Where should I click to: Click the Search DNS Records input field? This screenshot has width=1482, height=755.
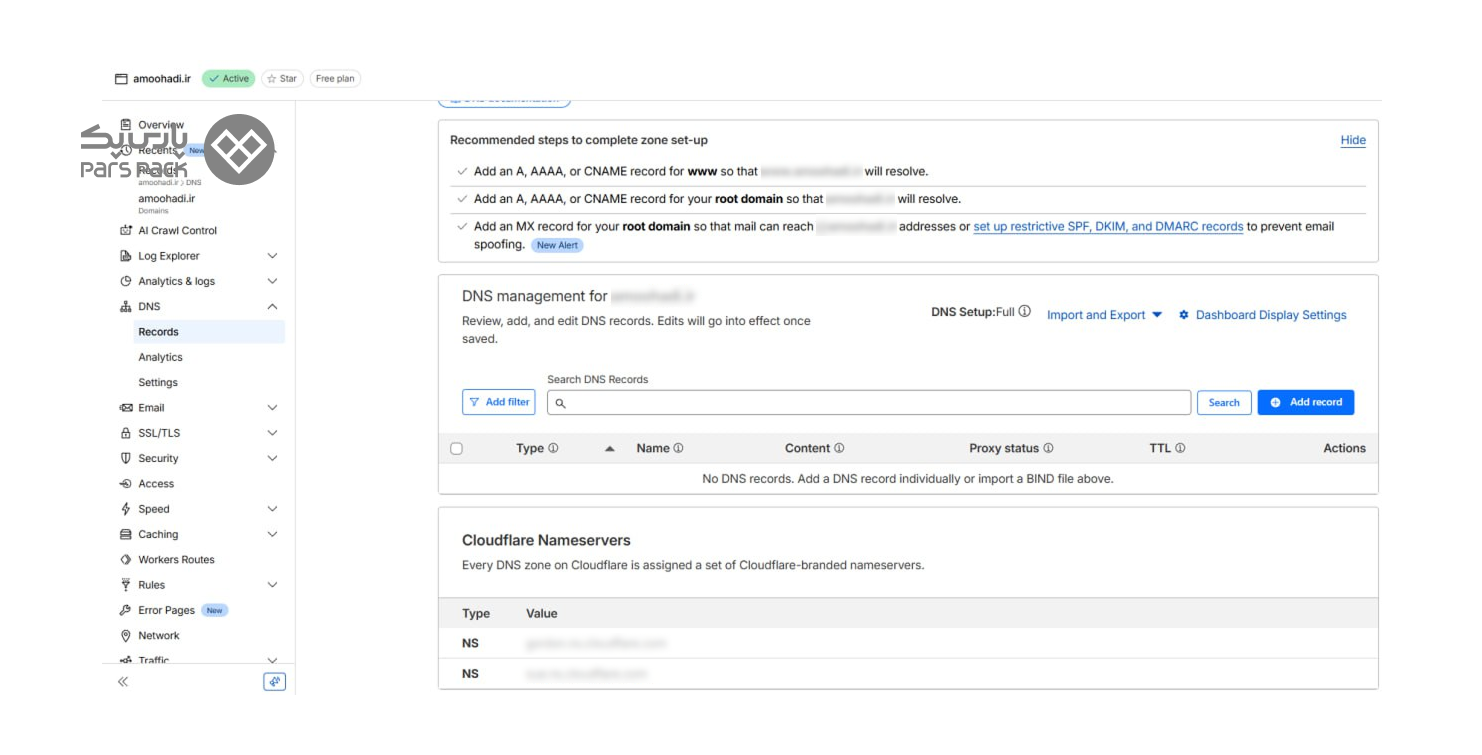tap(868, 403)
